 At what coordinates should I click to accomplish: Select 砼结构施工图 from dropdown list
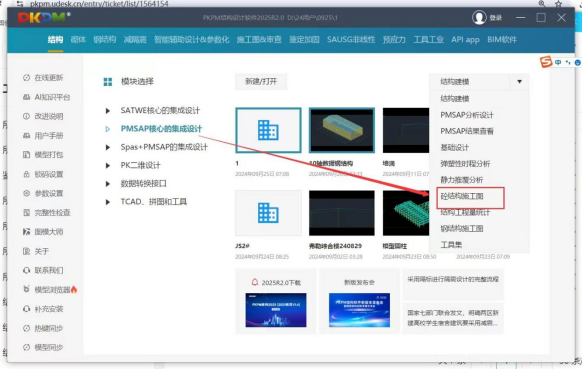(x=462, y=196)
